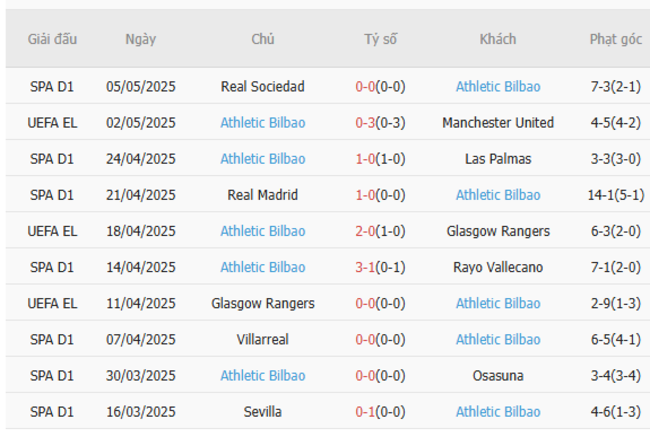Image resolution: width=650 pixels, height=437 pixels.
Task: Click the Real Sociedad team name
Action: pyautogui.click(x=263, y=87)
